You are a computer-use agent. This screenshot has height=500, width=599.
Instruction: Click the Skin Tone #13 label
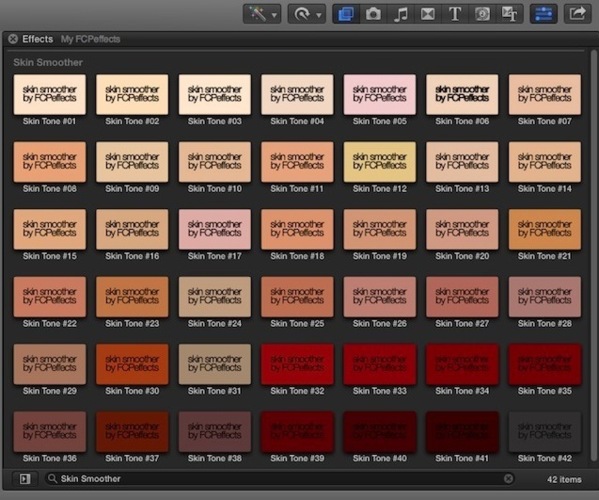click(x=462, y=189)
